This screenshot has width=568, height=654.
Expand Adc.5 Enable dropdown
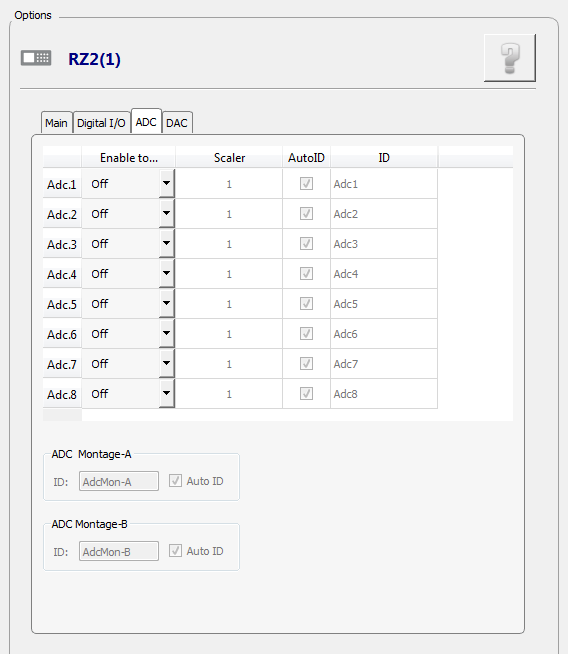(166, 303)
